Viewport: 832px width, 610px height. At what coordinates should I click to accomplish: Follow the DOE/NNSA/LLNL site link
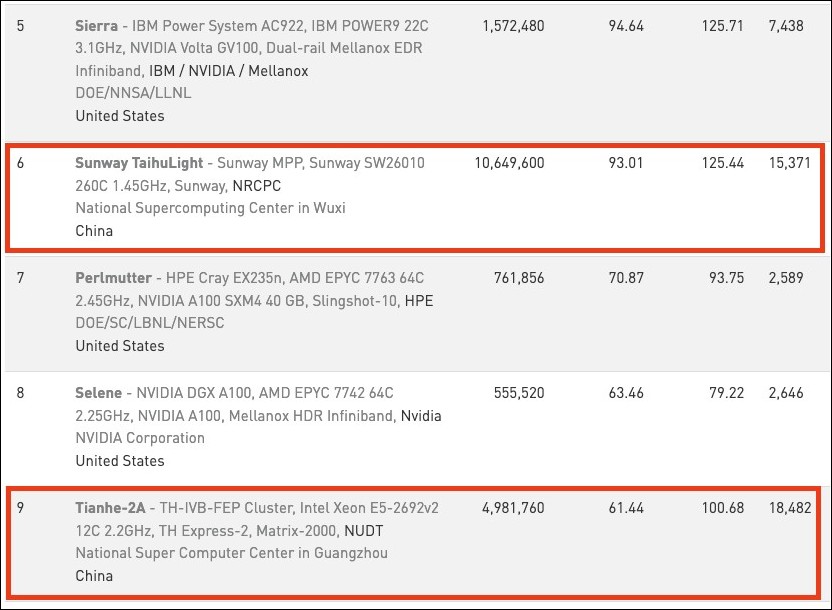(133, 93)
